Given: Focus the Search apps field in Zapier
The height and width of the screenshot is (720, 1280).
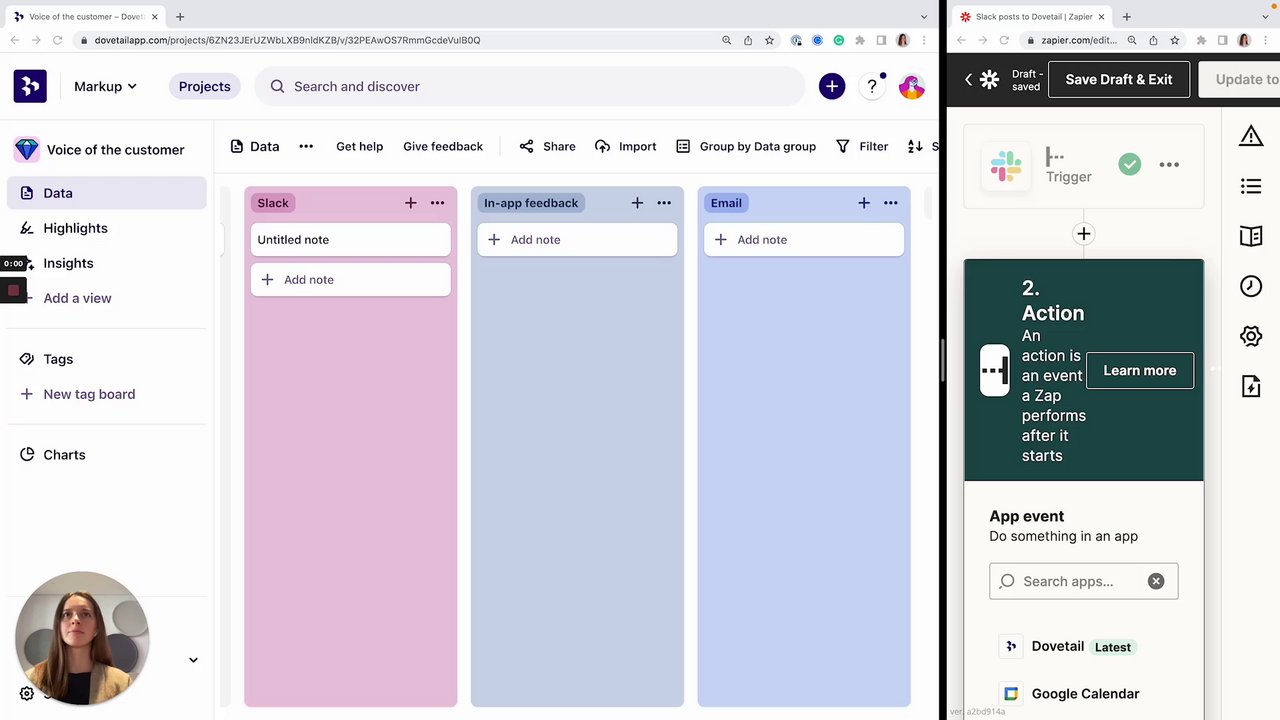Looking at the screenshot, I should 1084,581.
